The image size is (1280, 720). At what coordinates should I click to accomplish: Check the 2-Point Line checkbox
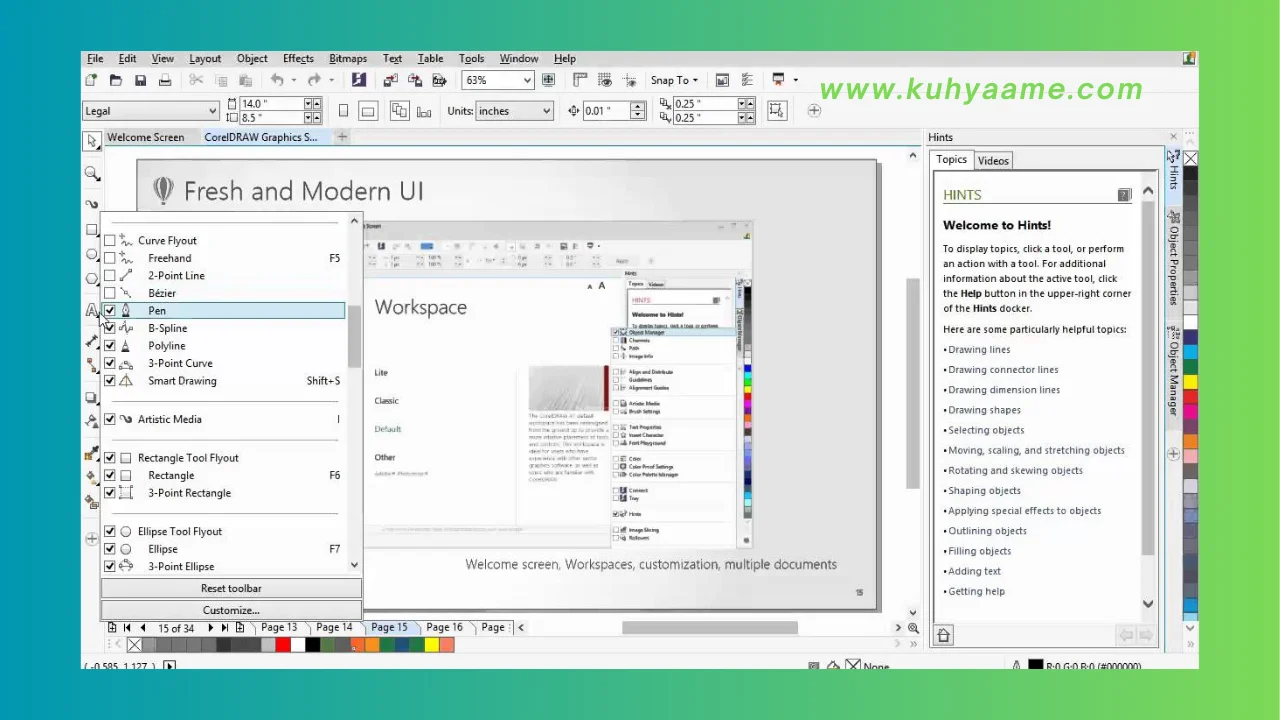(x=110, y=276)
